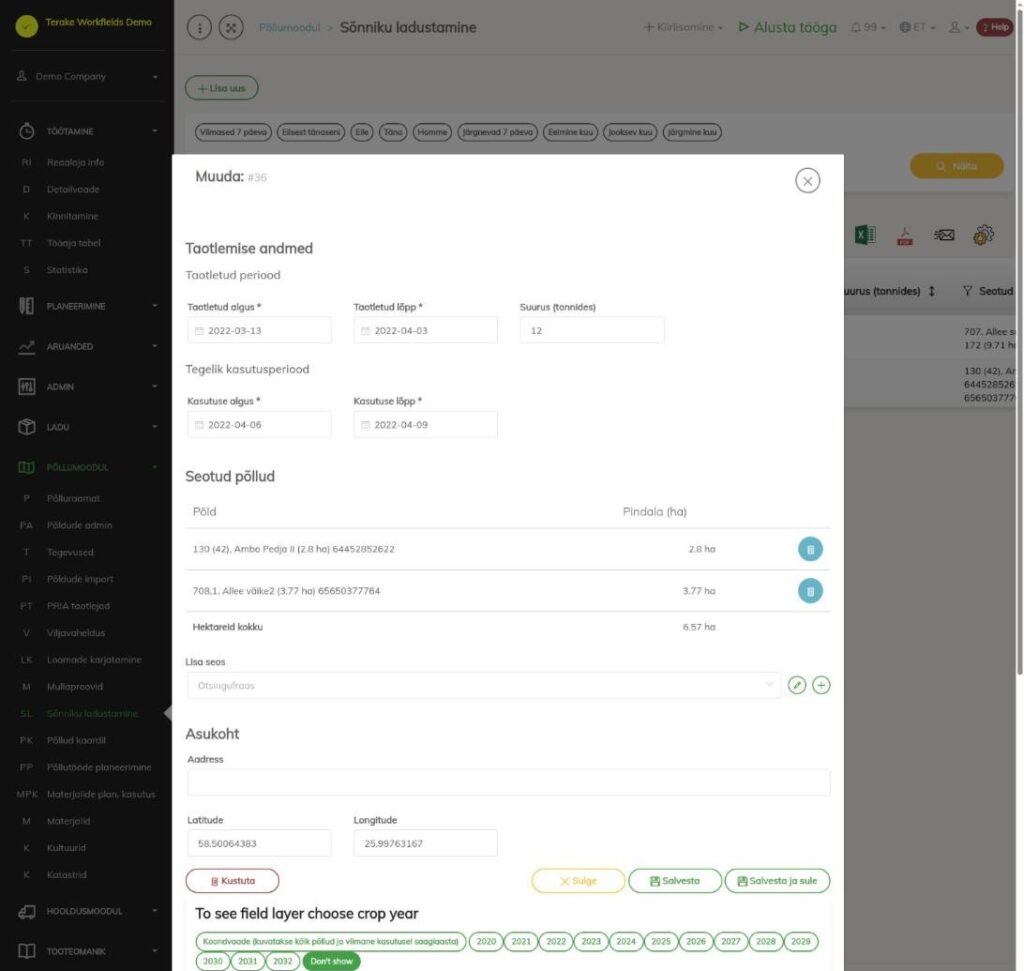Open notifications bell showing 99
Image resolution: width=1024 pixels, height=971 pixels.
click(x=868, y=27)
